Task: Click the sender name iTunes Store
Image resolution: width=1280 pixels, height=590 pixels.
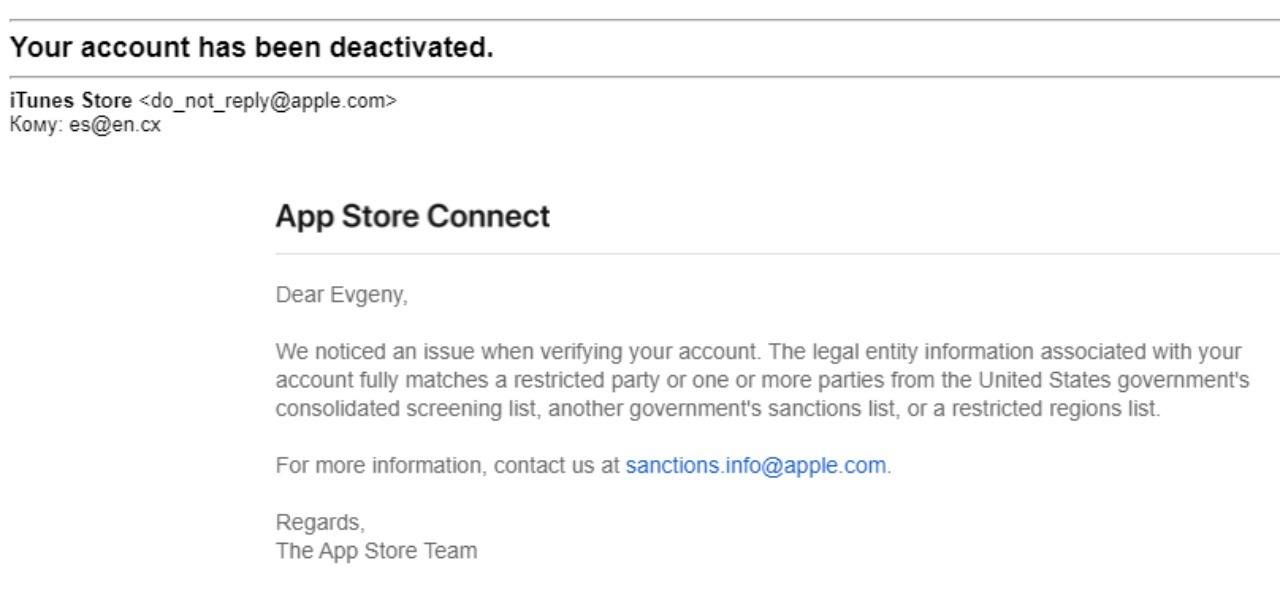Action: click(x=70, y=101)
